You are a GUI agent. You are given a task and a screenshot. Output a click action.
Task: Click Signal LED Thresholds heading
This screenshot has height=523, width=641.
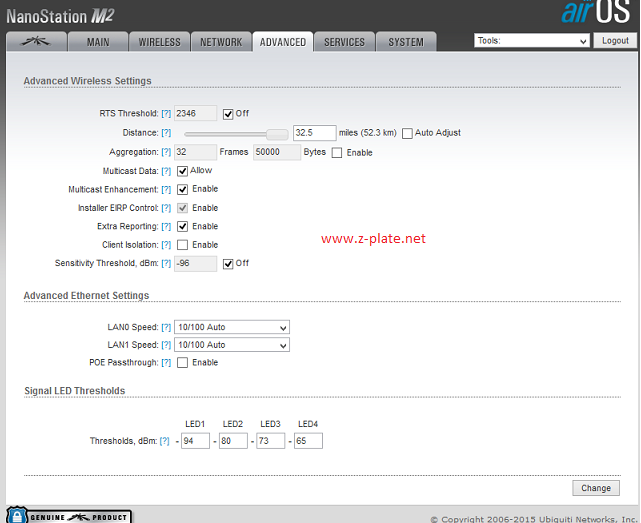point(74,391)
